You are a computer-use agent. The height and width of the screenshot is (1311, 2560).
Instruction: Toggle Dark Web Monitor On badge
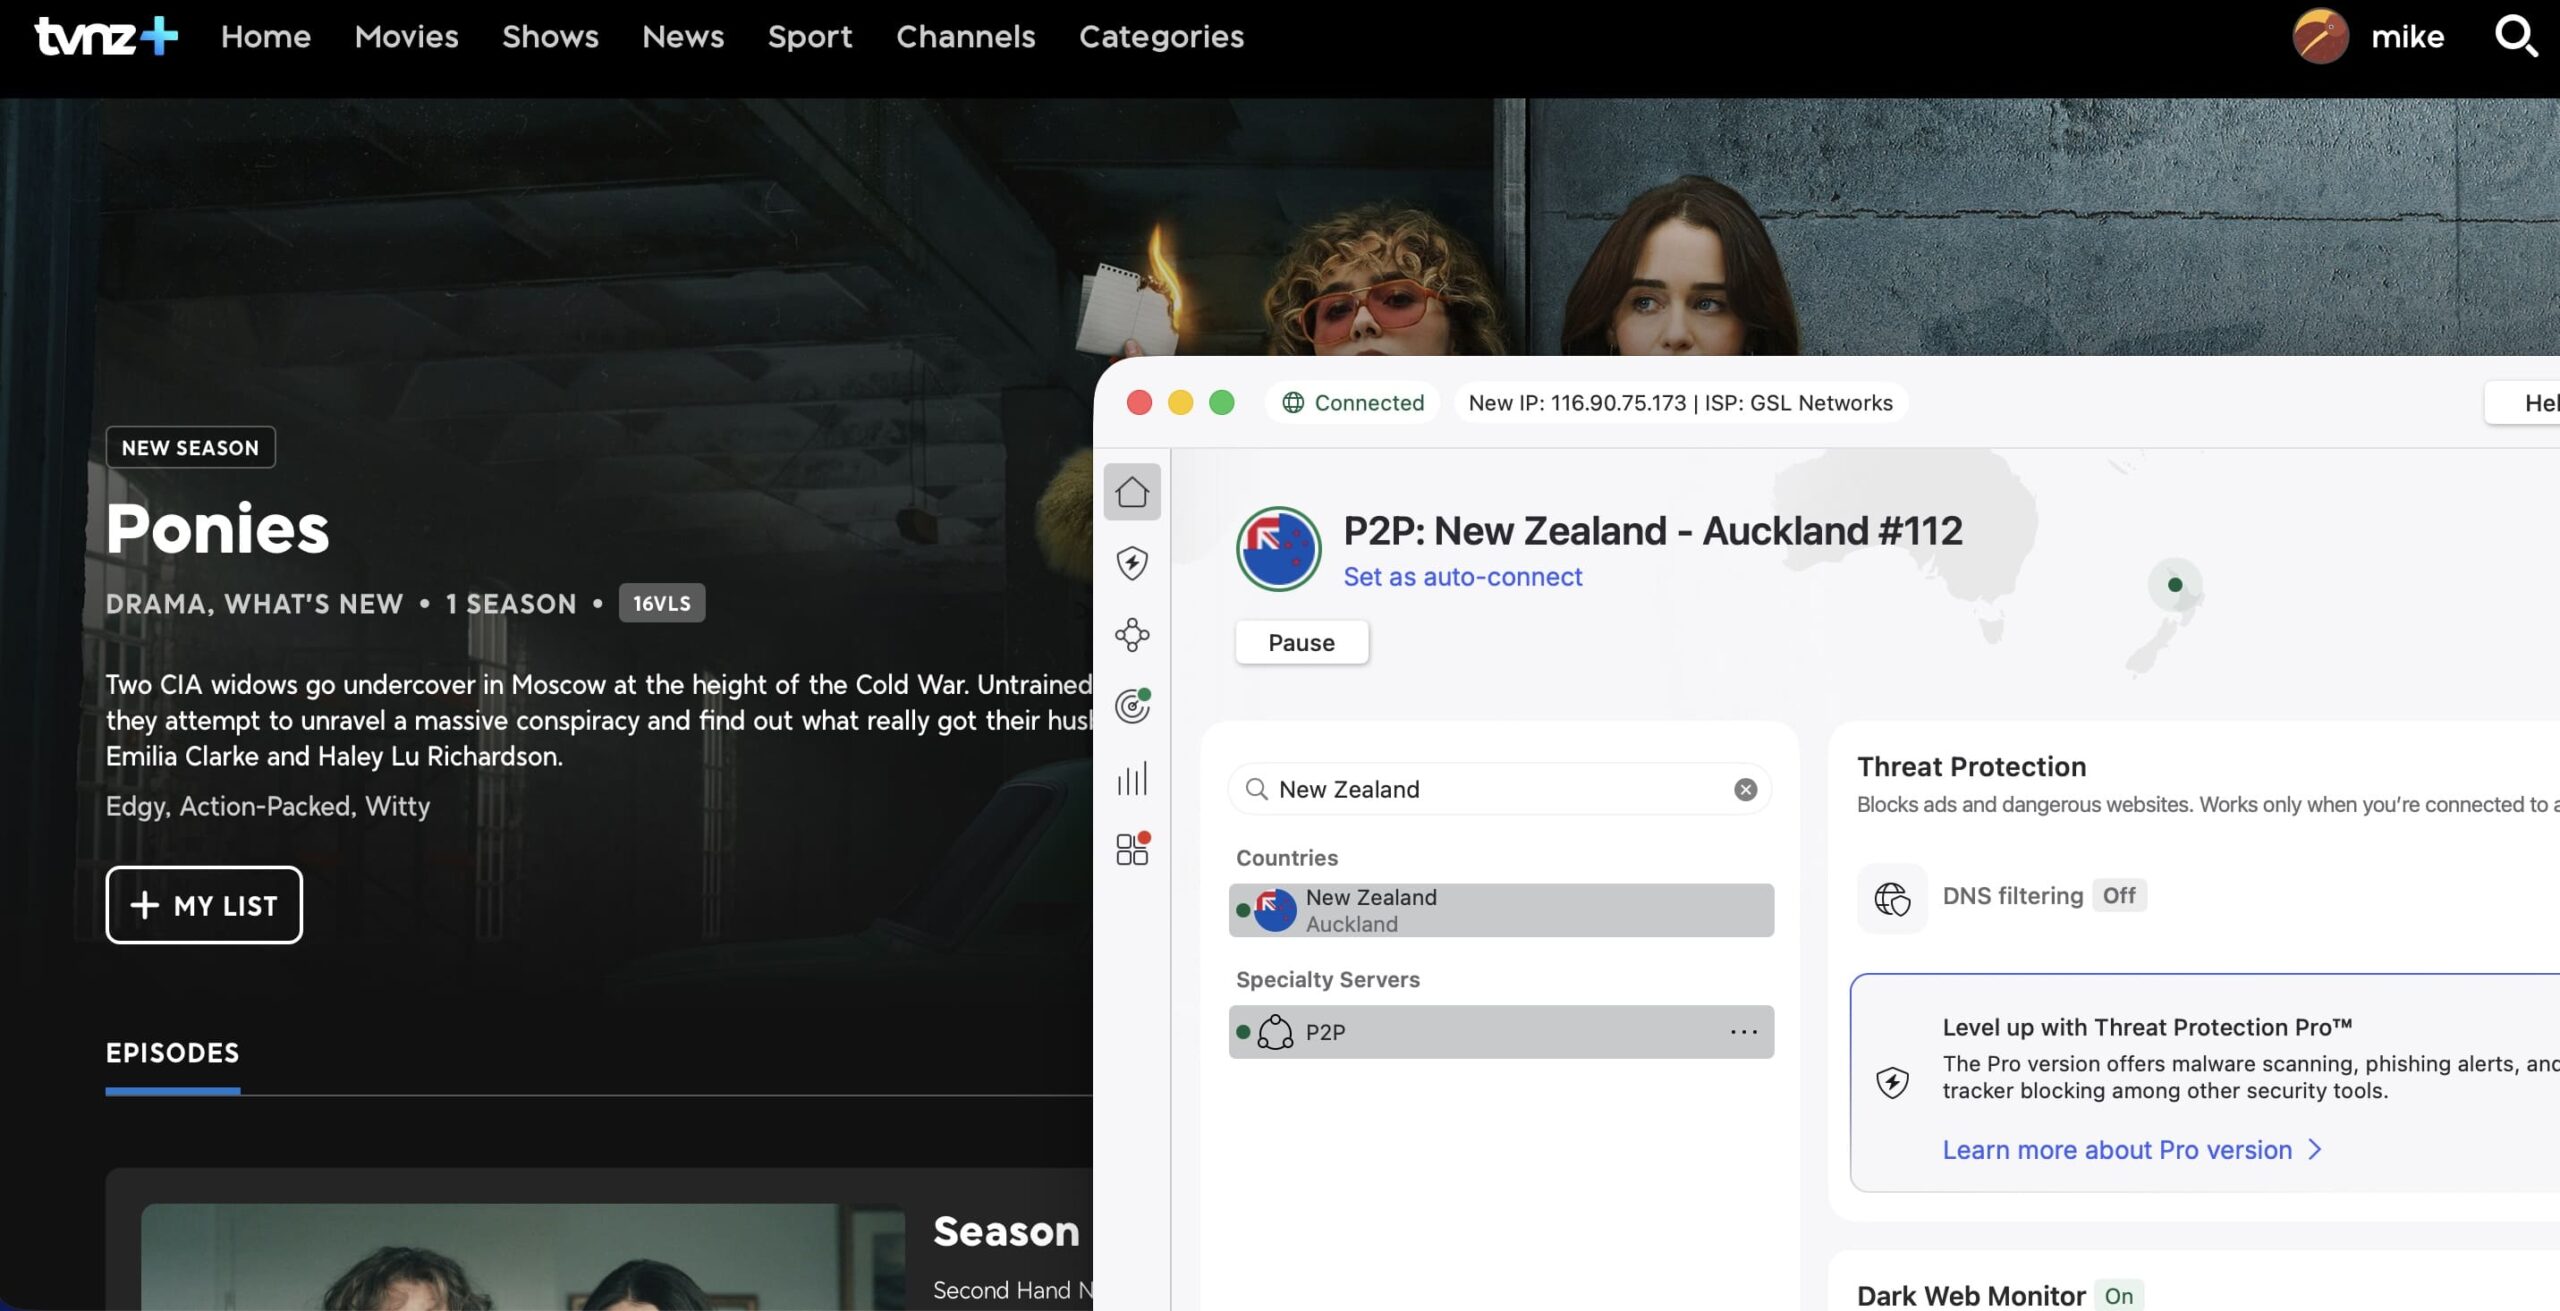[x=2118, y=1296]
